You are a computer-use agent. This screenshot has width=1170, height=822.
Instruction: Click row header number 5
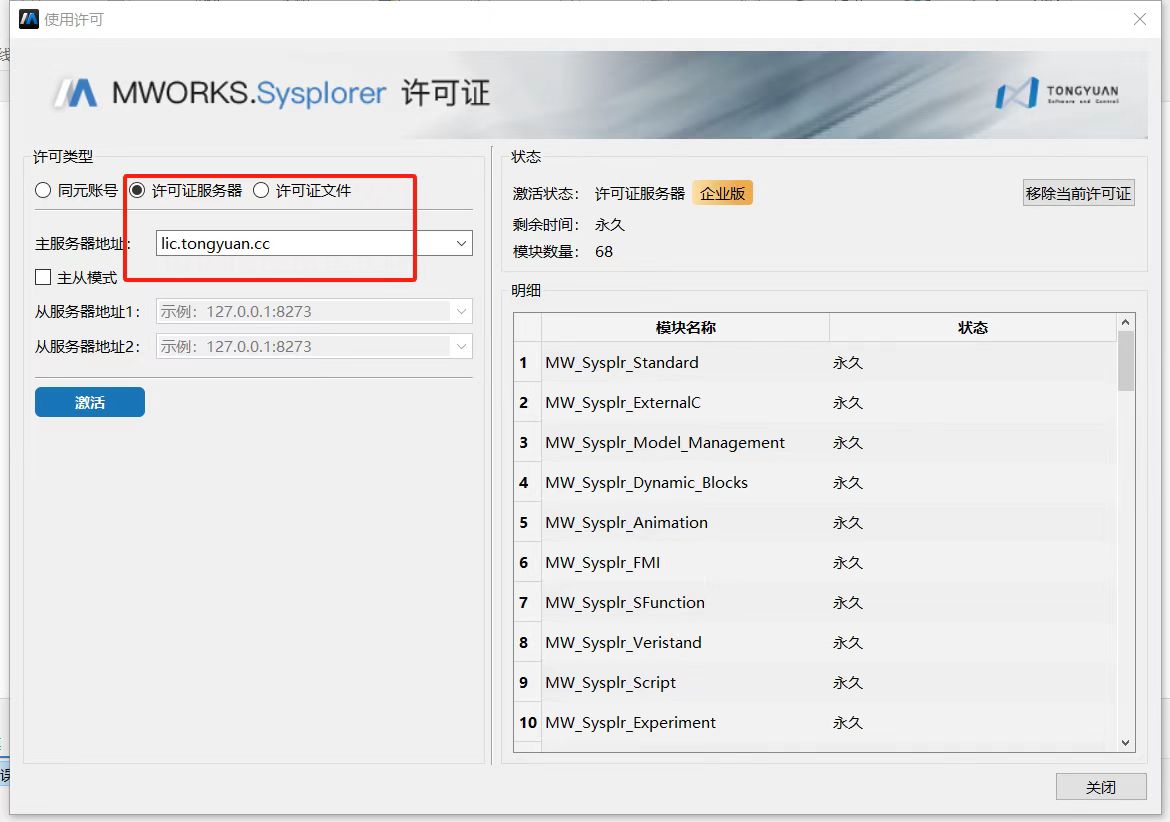coord(528,523)
